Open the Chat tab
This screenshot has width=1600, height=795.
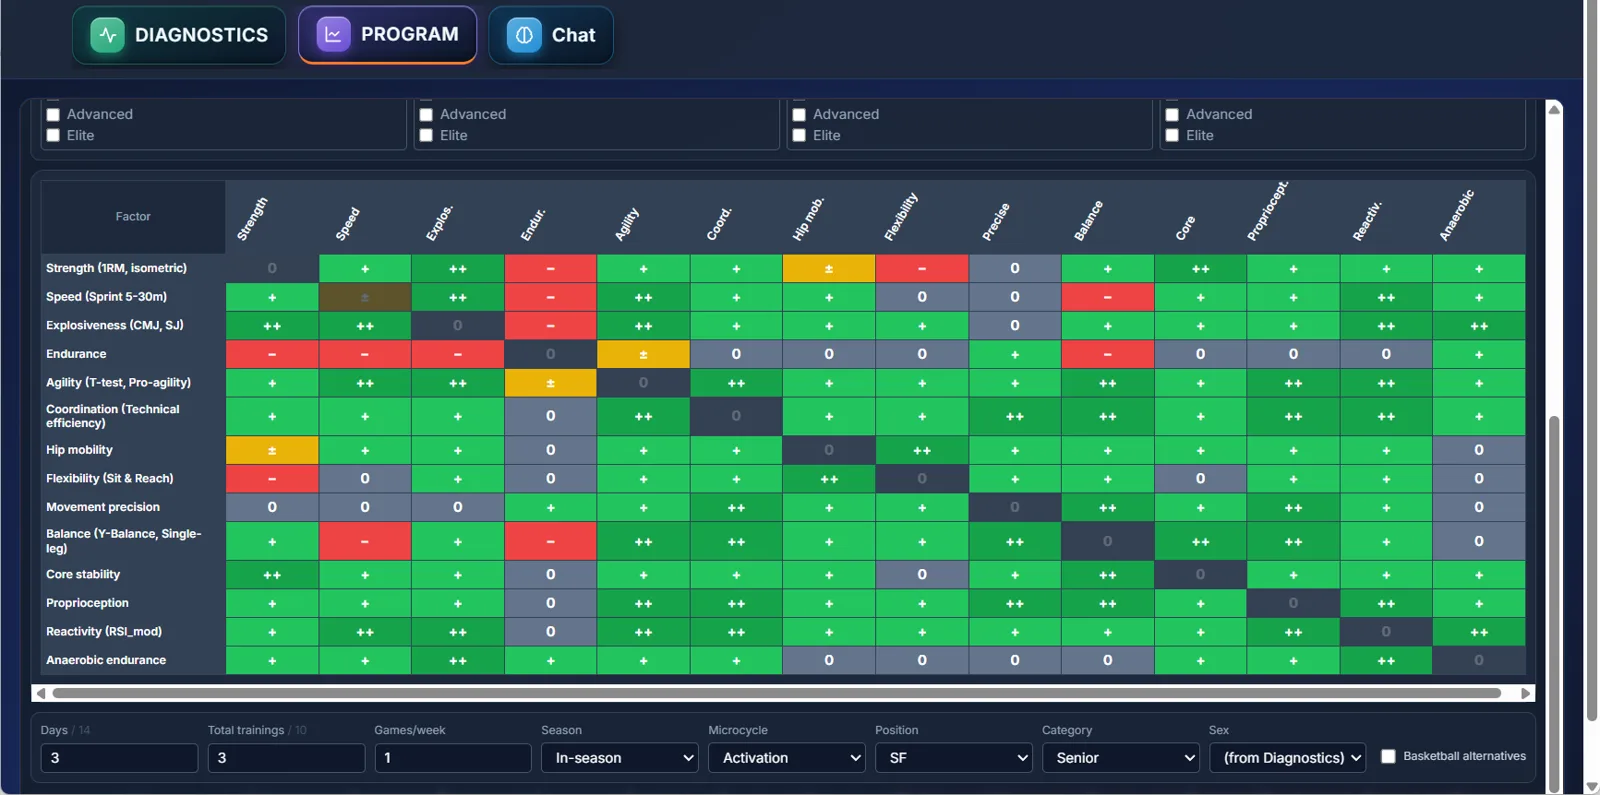551,35
